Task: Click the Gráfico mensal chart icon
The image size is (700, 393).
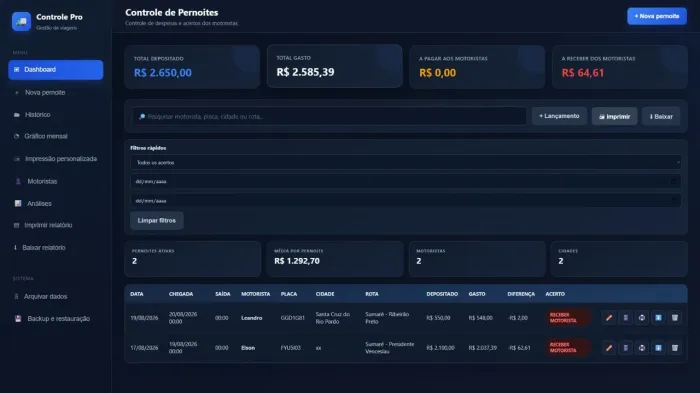Action: 17,136
